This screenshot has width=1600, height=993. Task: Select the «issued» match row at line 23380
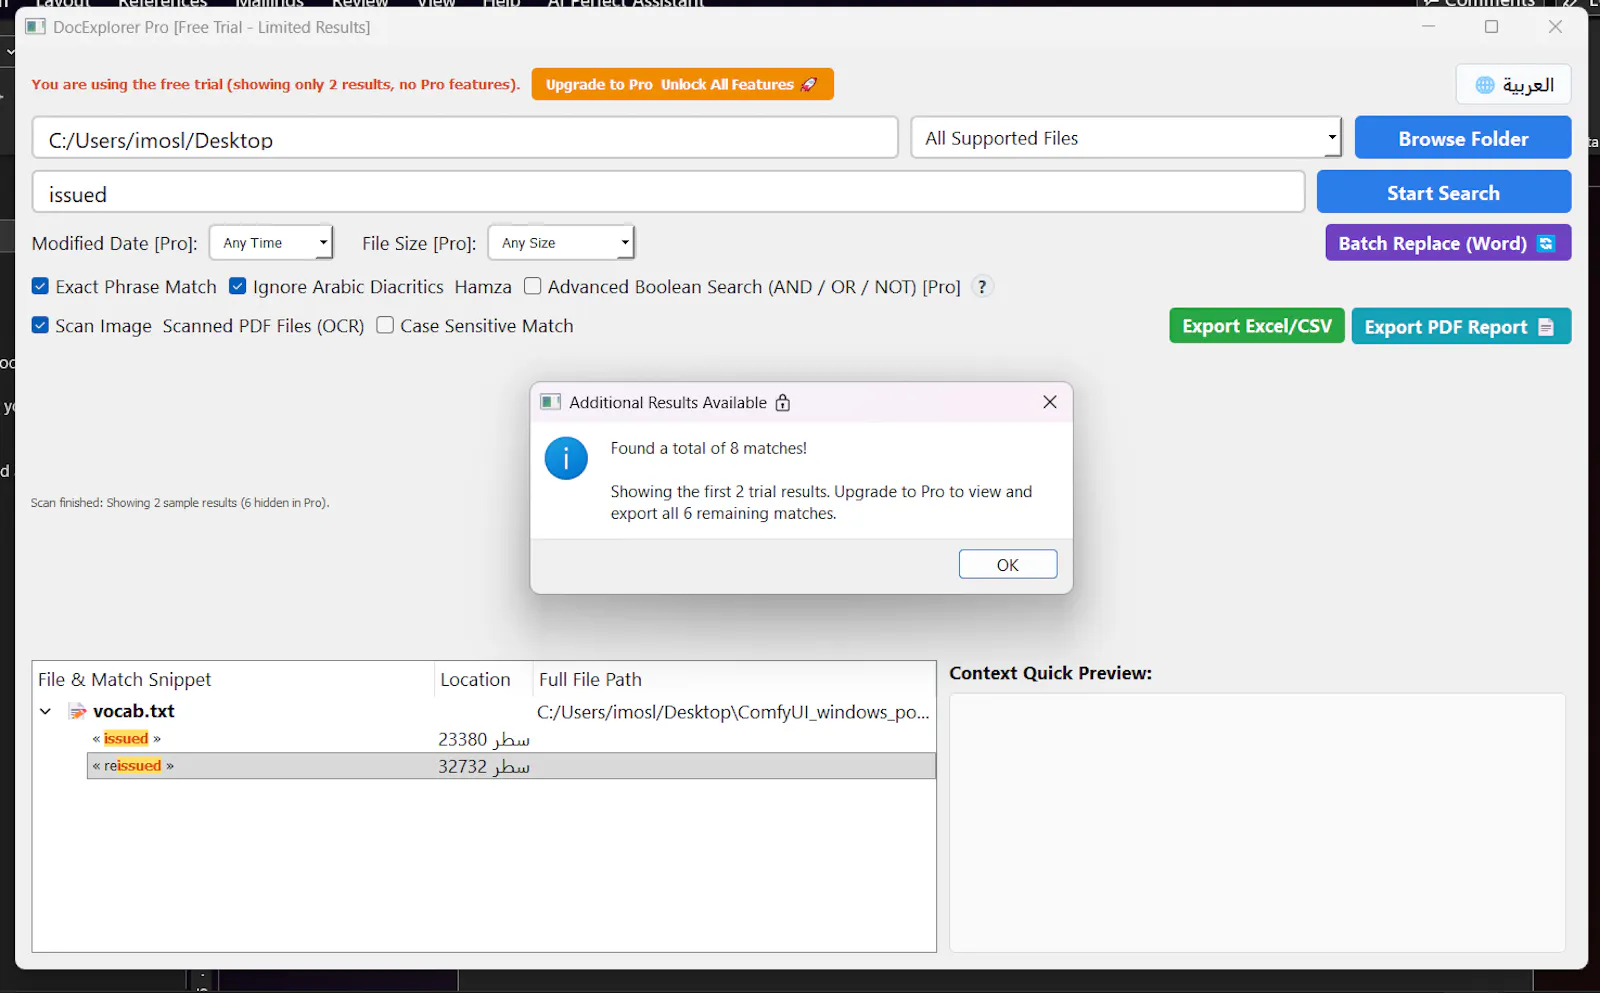(511, 739)
